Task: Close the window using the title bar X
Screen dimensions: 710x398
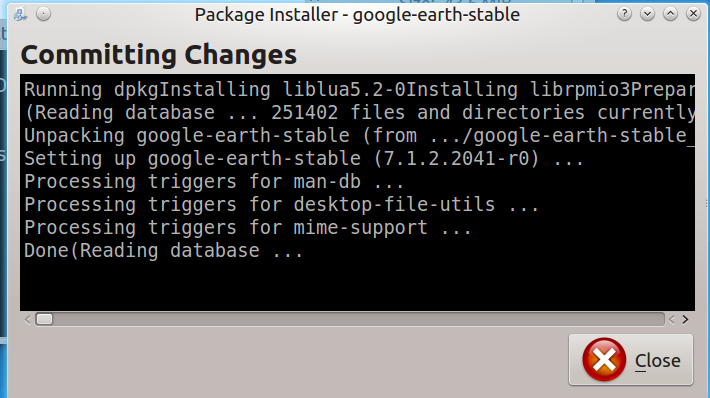Action: (693, 14)
